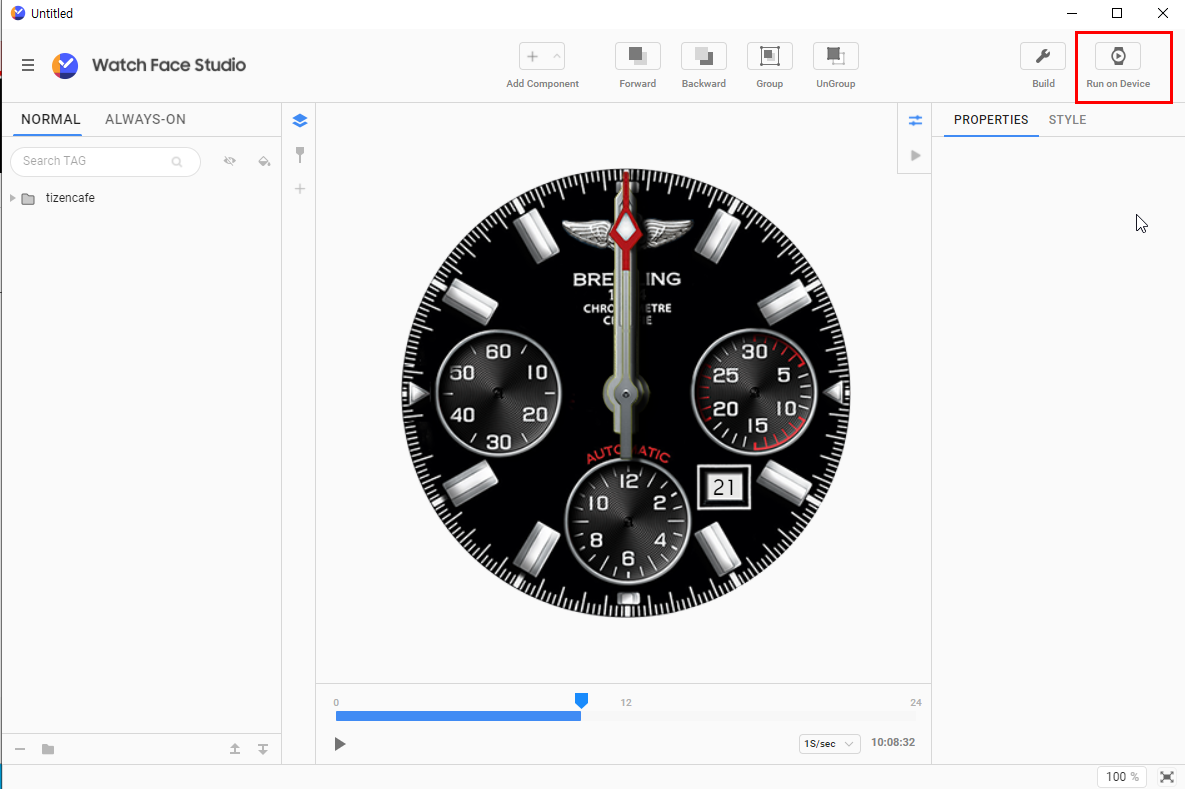Click the search magnifier icon
Screen dimensions: 1185x789
point(177,162)
